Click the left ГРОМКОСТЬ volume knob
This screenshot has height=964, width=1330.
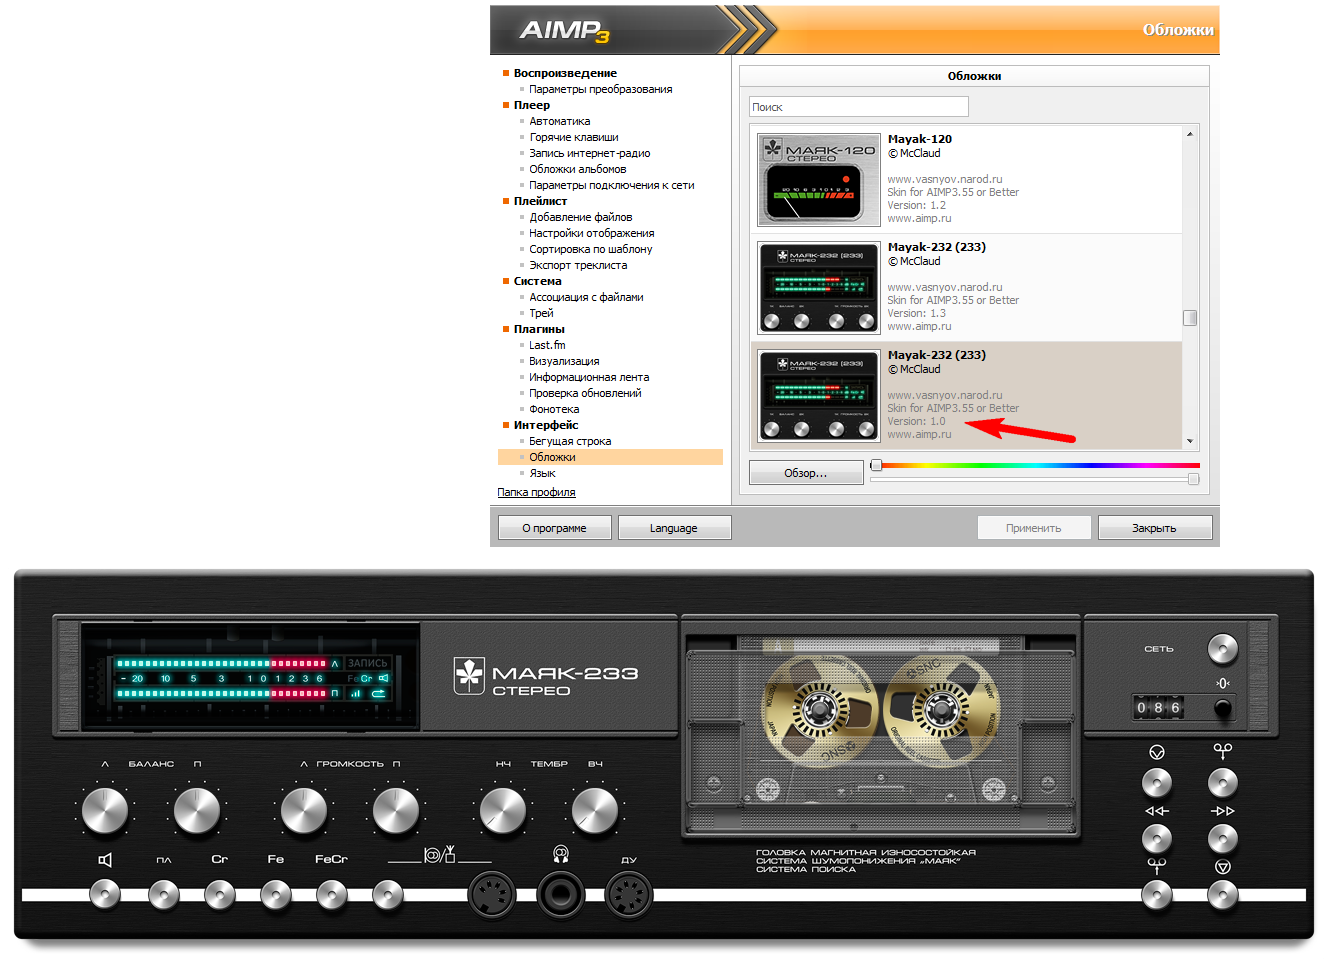pos(304,810)
